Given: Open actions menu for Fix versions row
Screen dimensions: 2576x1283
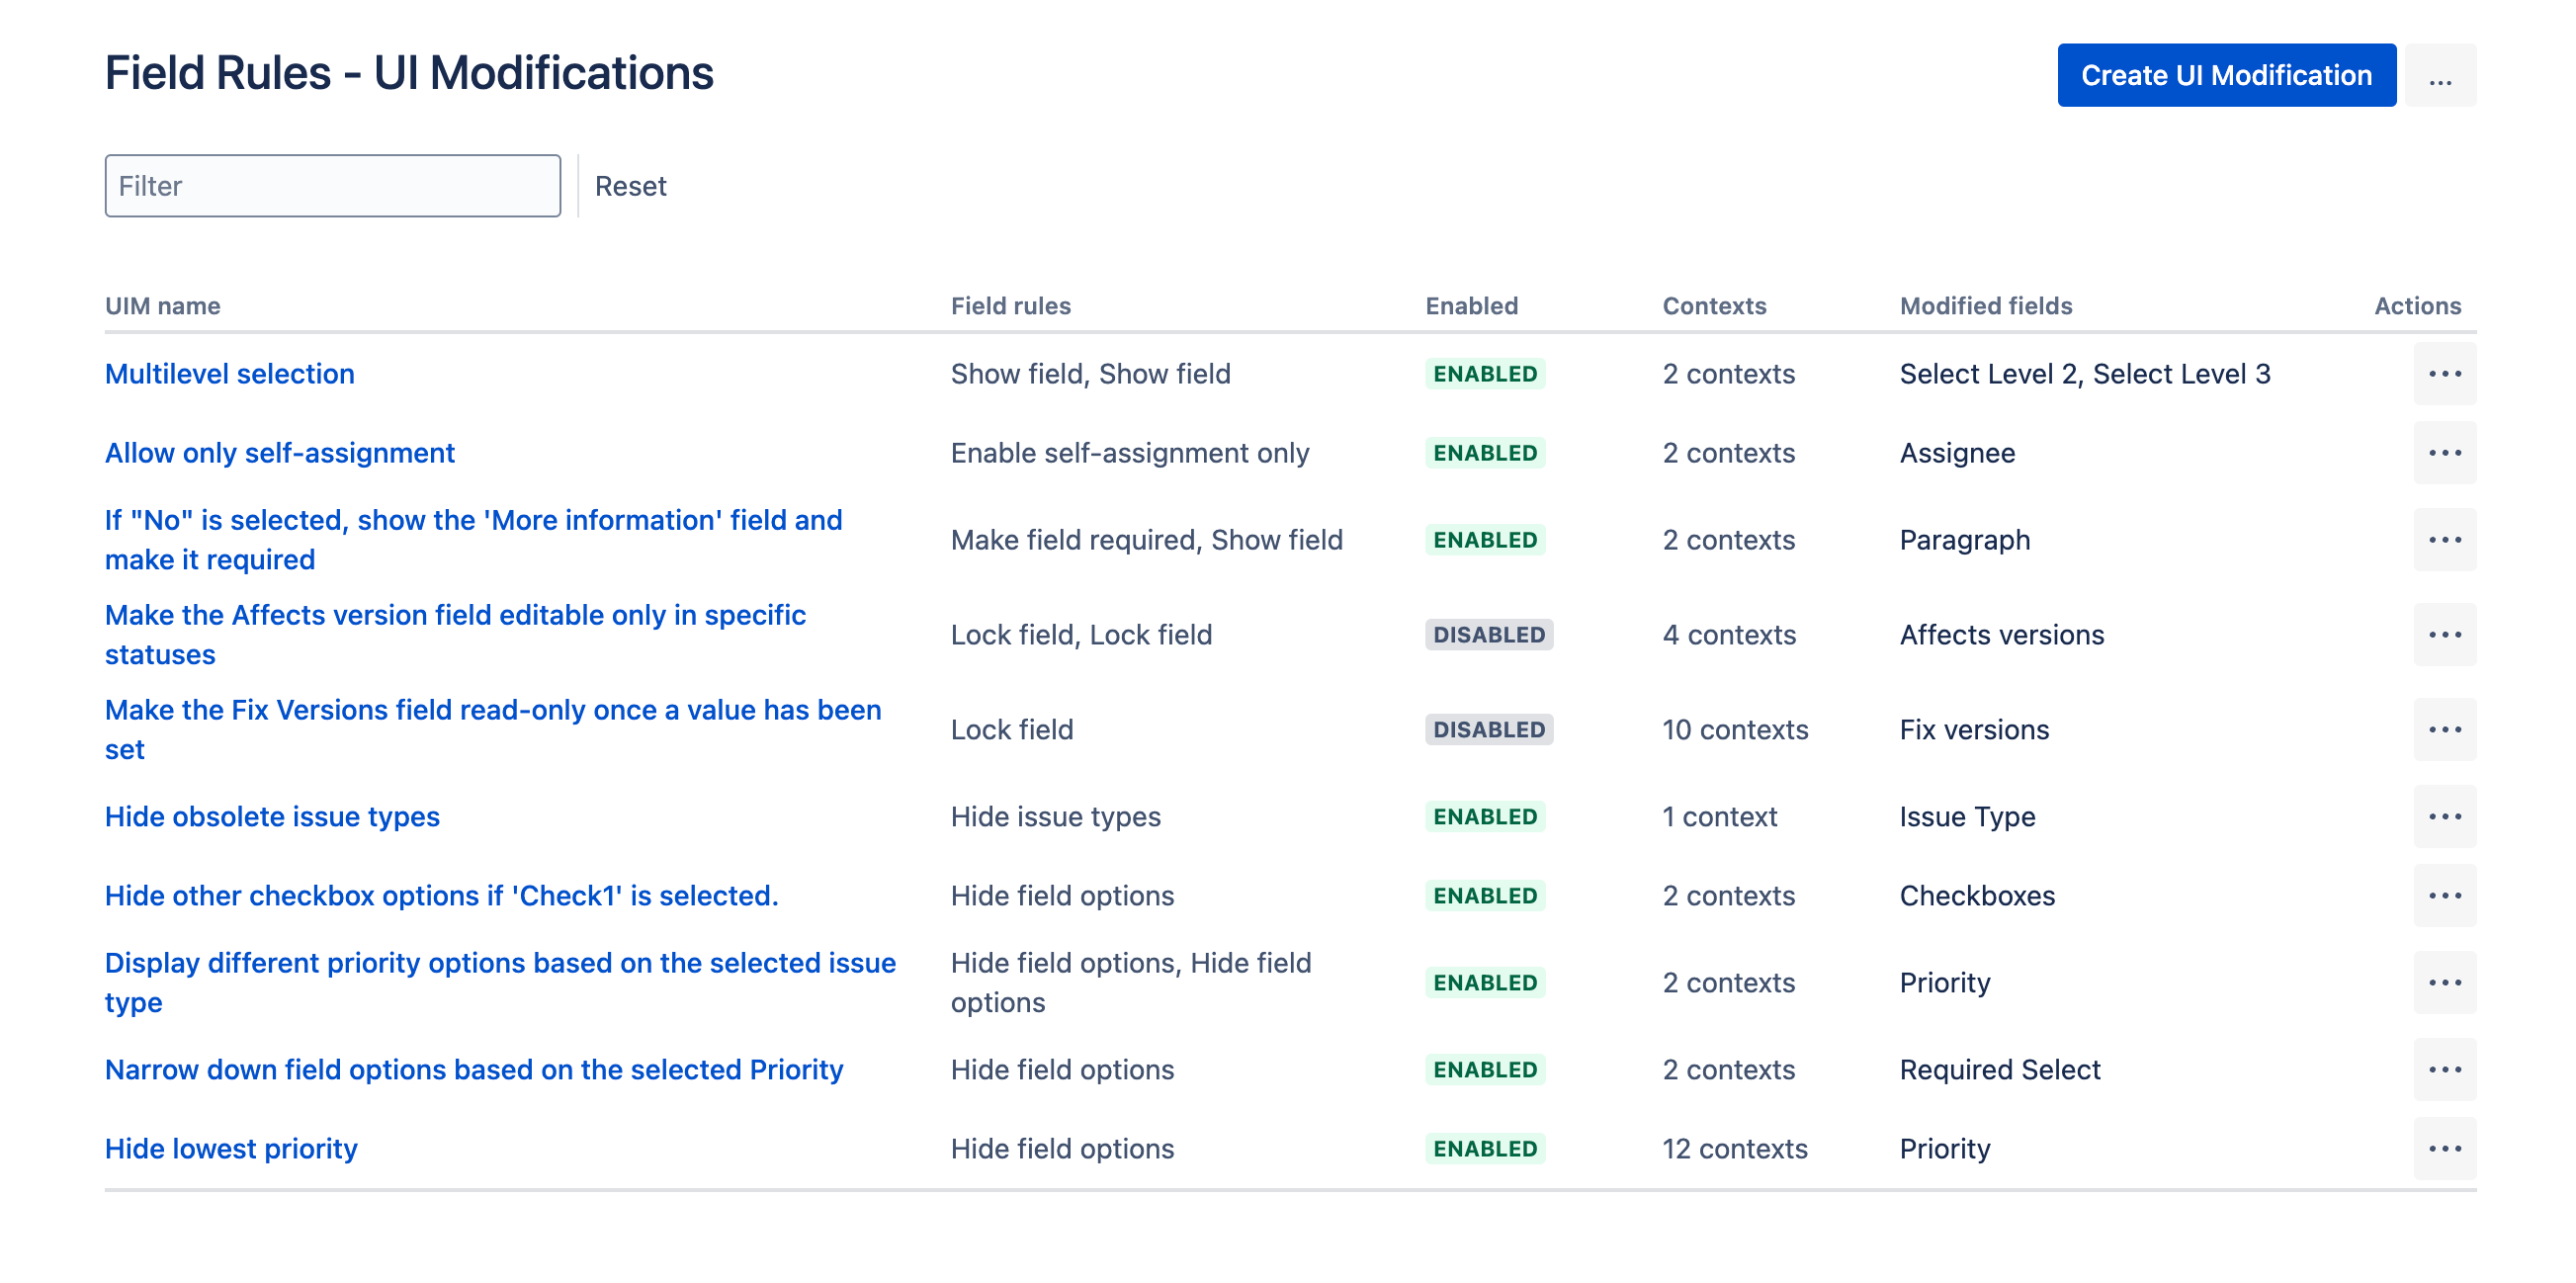Looking at the screenshot, I should 2444,730.
